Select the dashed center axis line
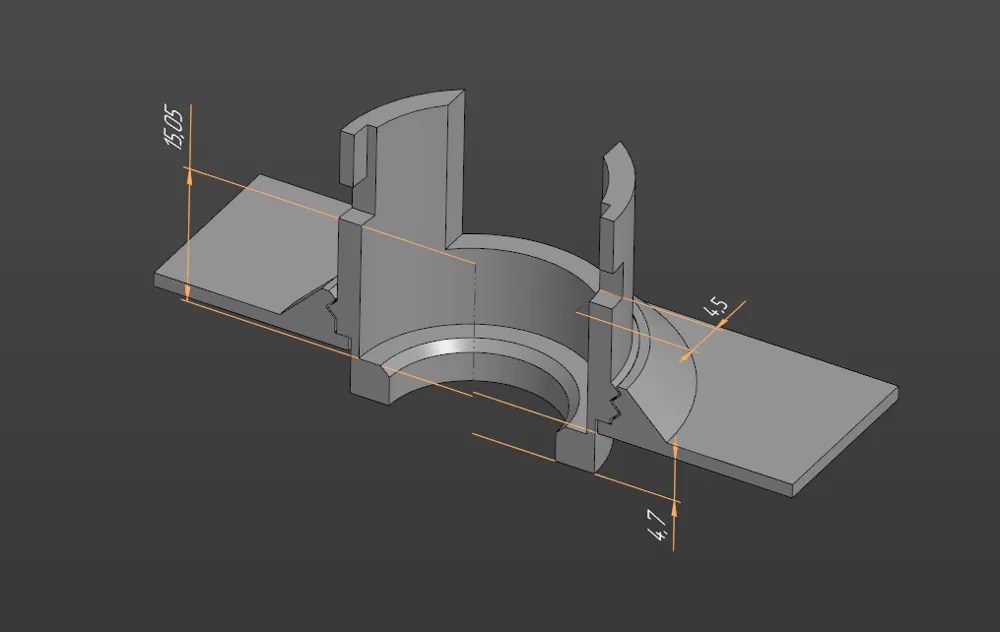 coord(474,319)
